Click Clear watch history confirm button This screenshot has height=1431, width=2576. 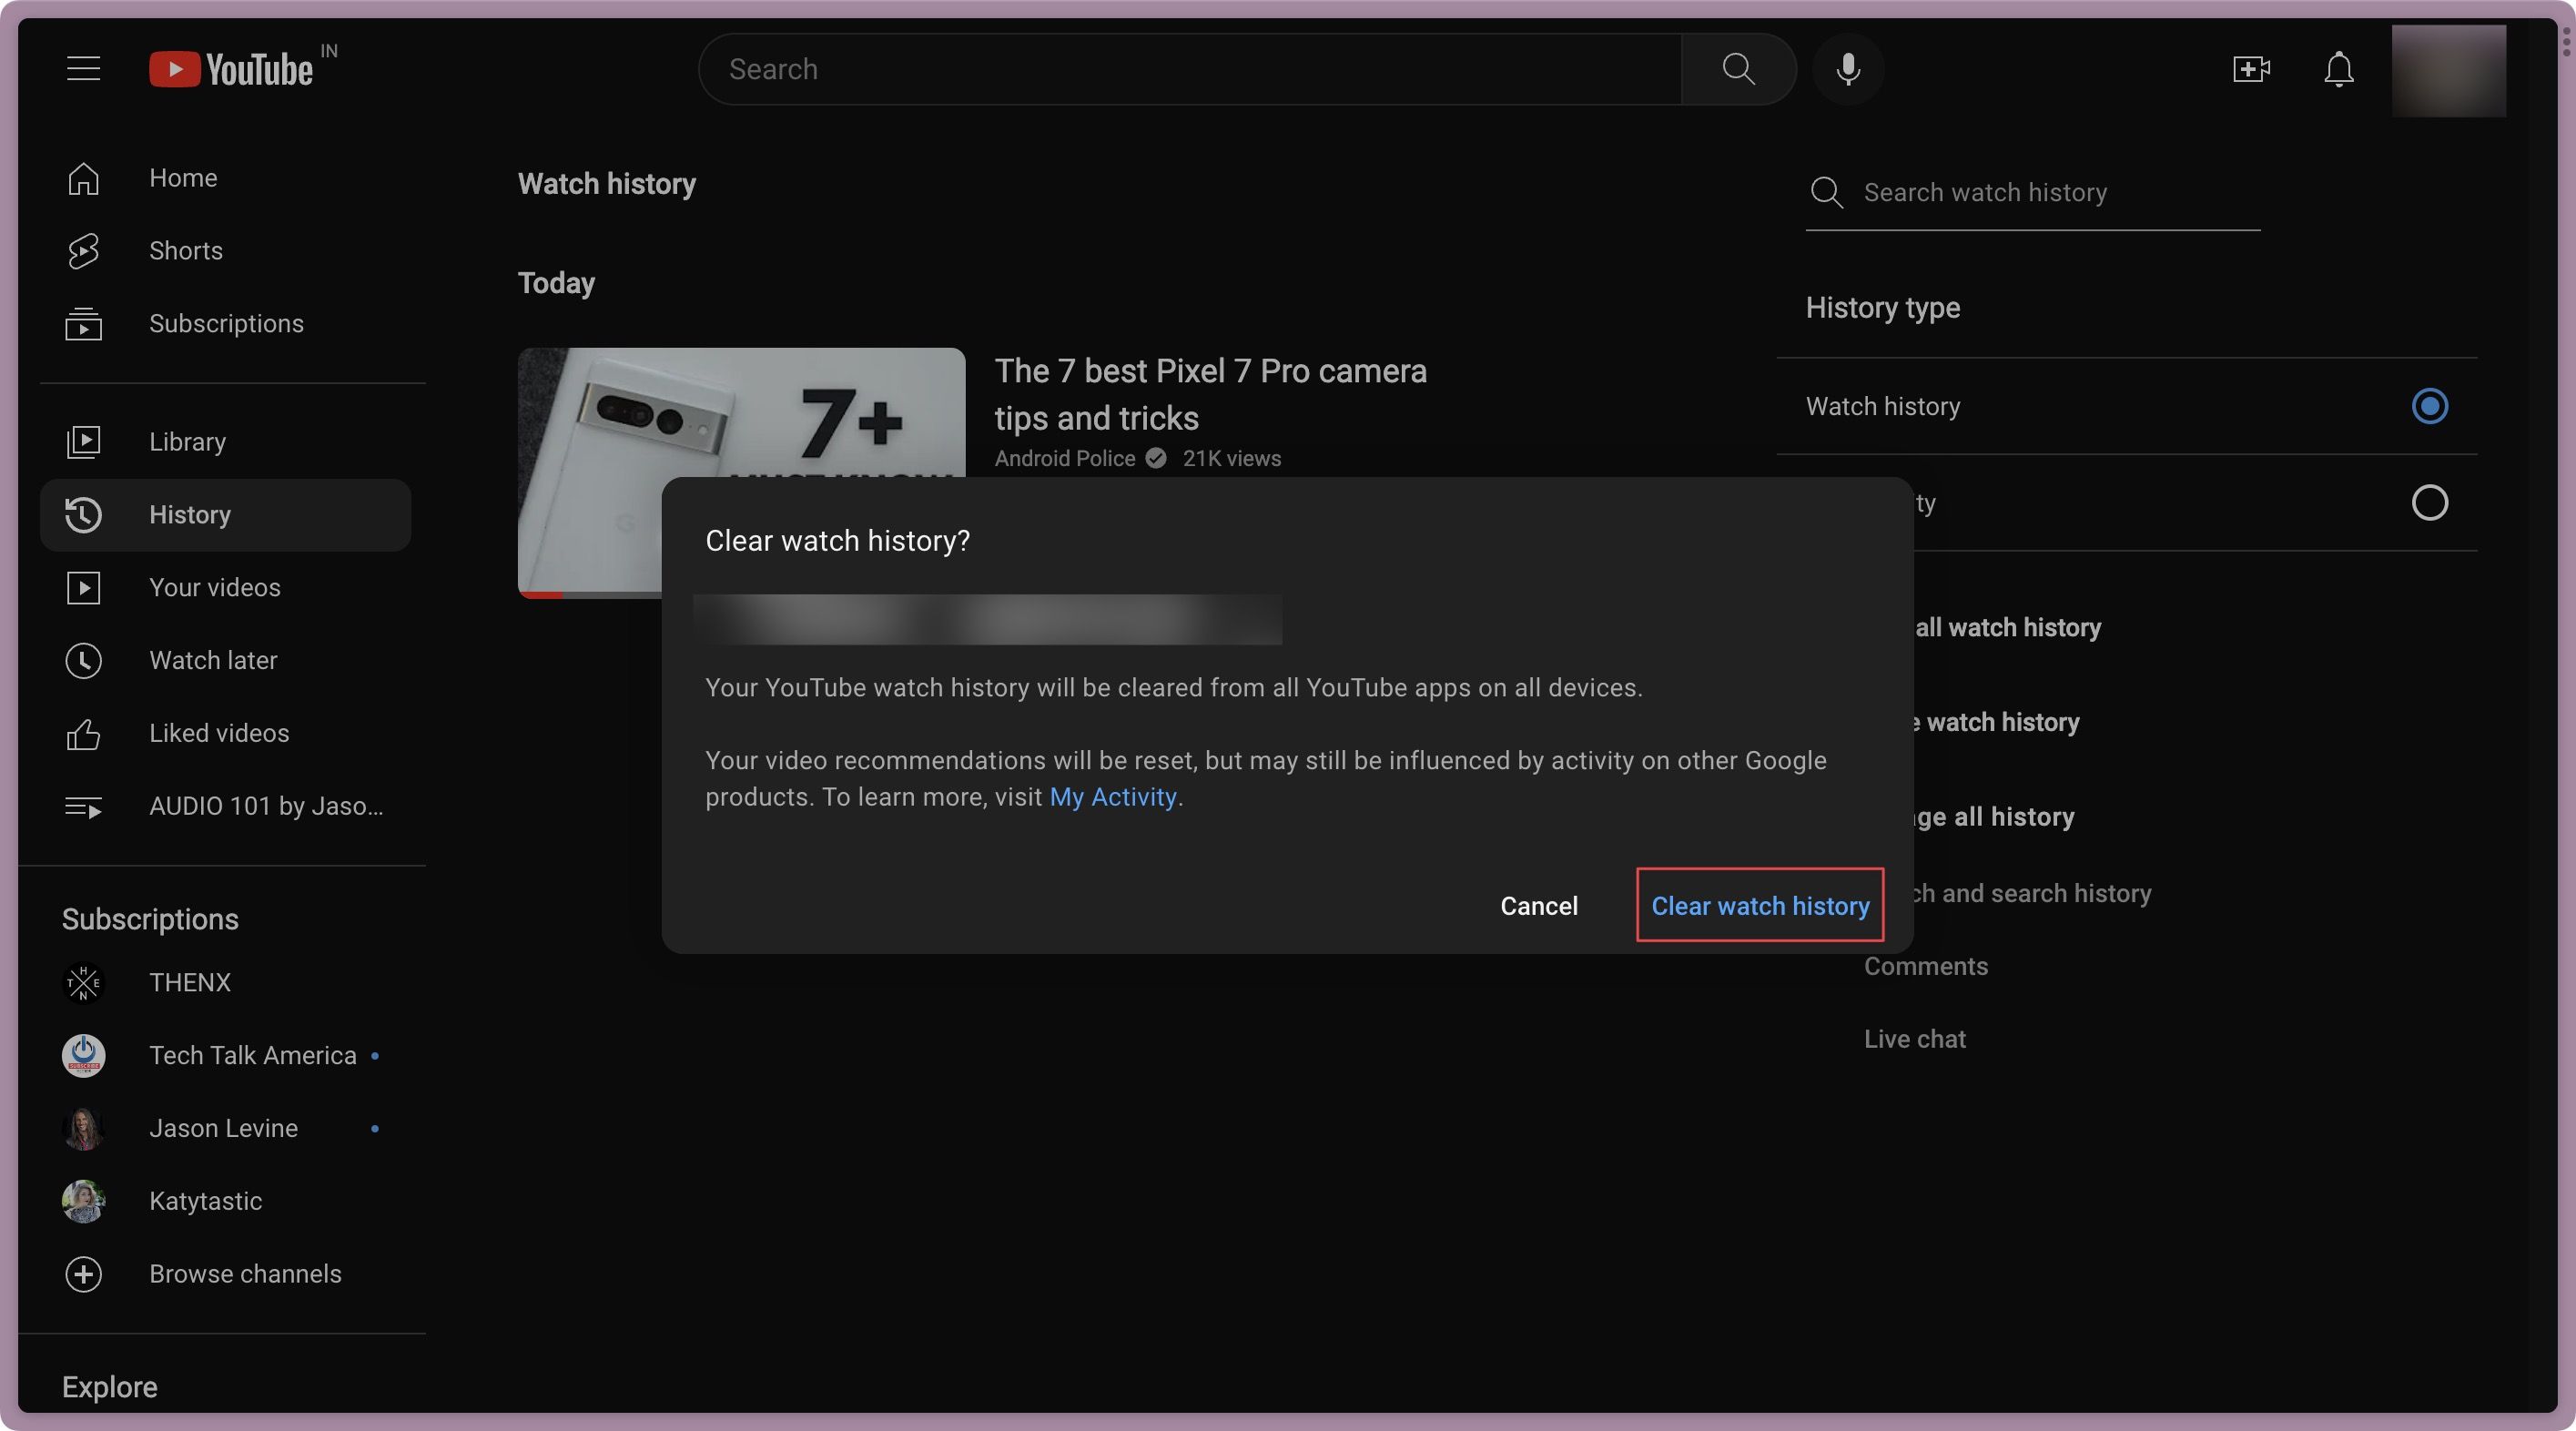coord(1759,904)
